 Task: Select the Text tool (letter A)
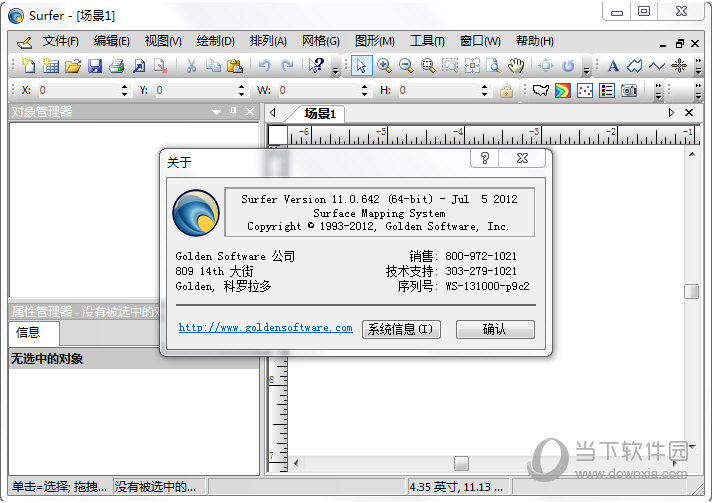point(613,66)
